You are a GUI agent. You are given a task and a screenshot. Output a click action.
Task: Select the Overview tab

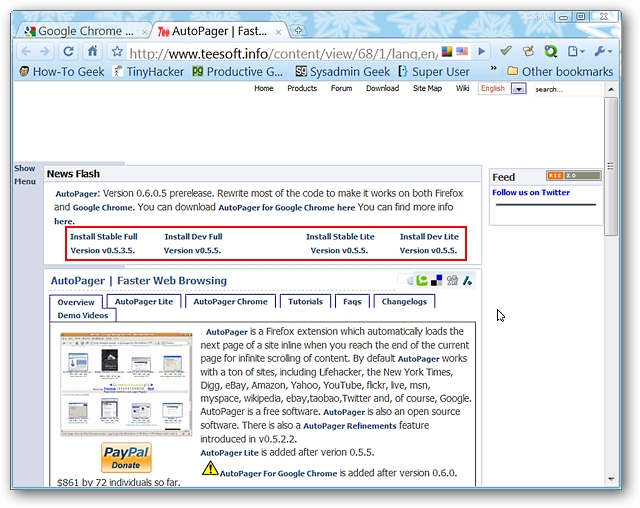[x=76, y=302]
